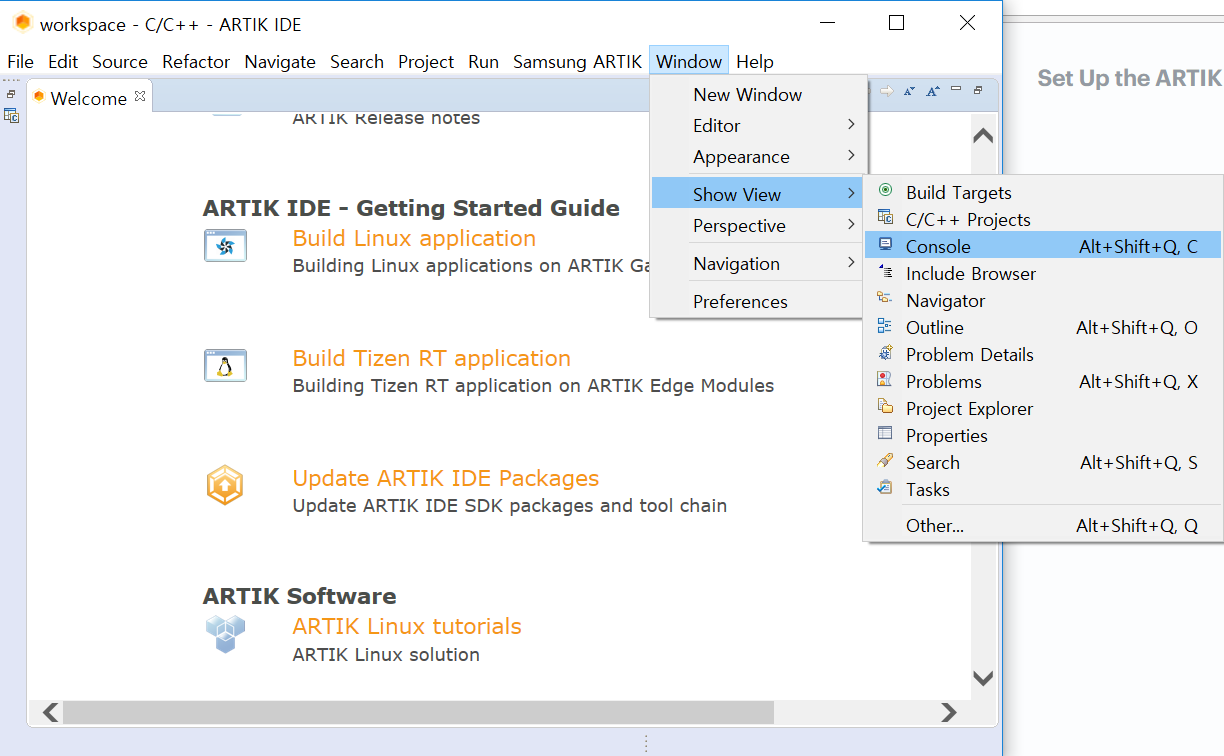The width and height of the screenshot is (1224, 756).
Task: Open the Run menu
Action: tap(483, 61)
